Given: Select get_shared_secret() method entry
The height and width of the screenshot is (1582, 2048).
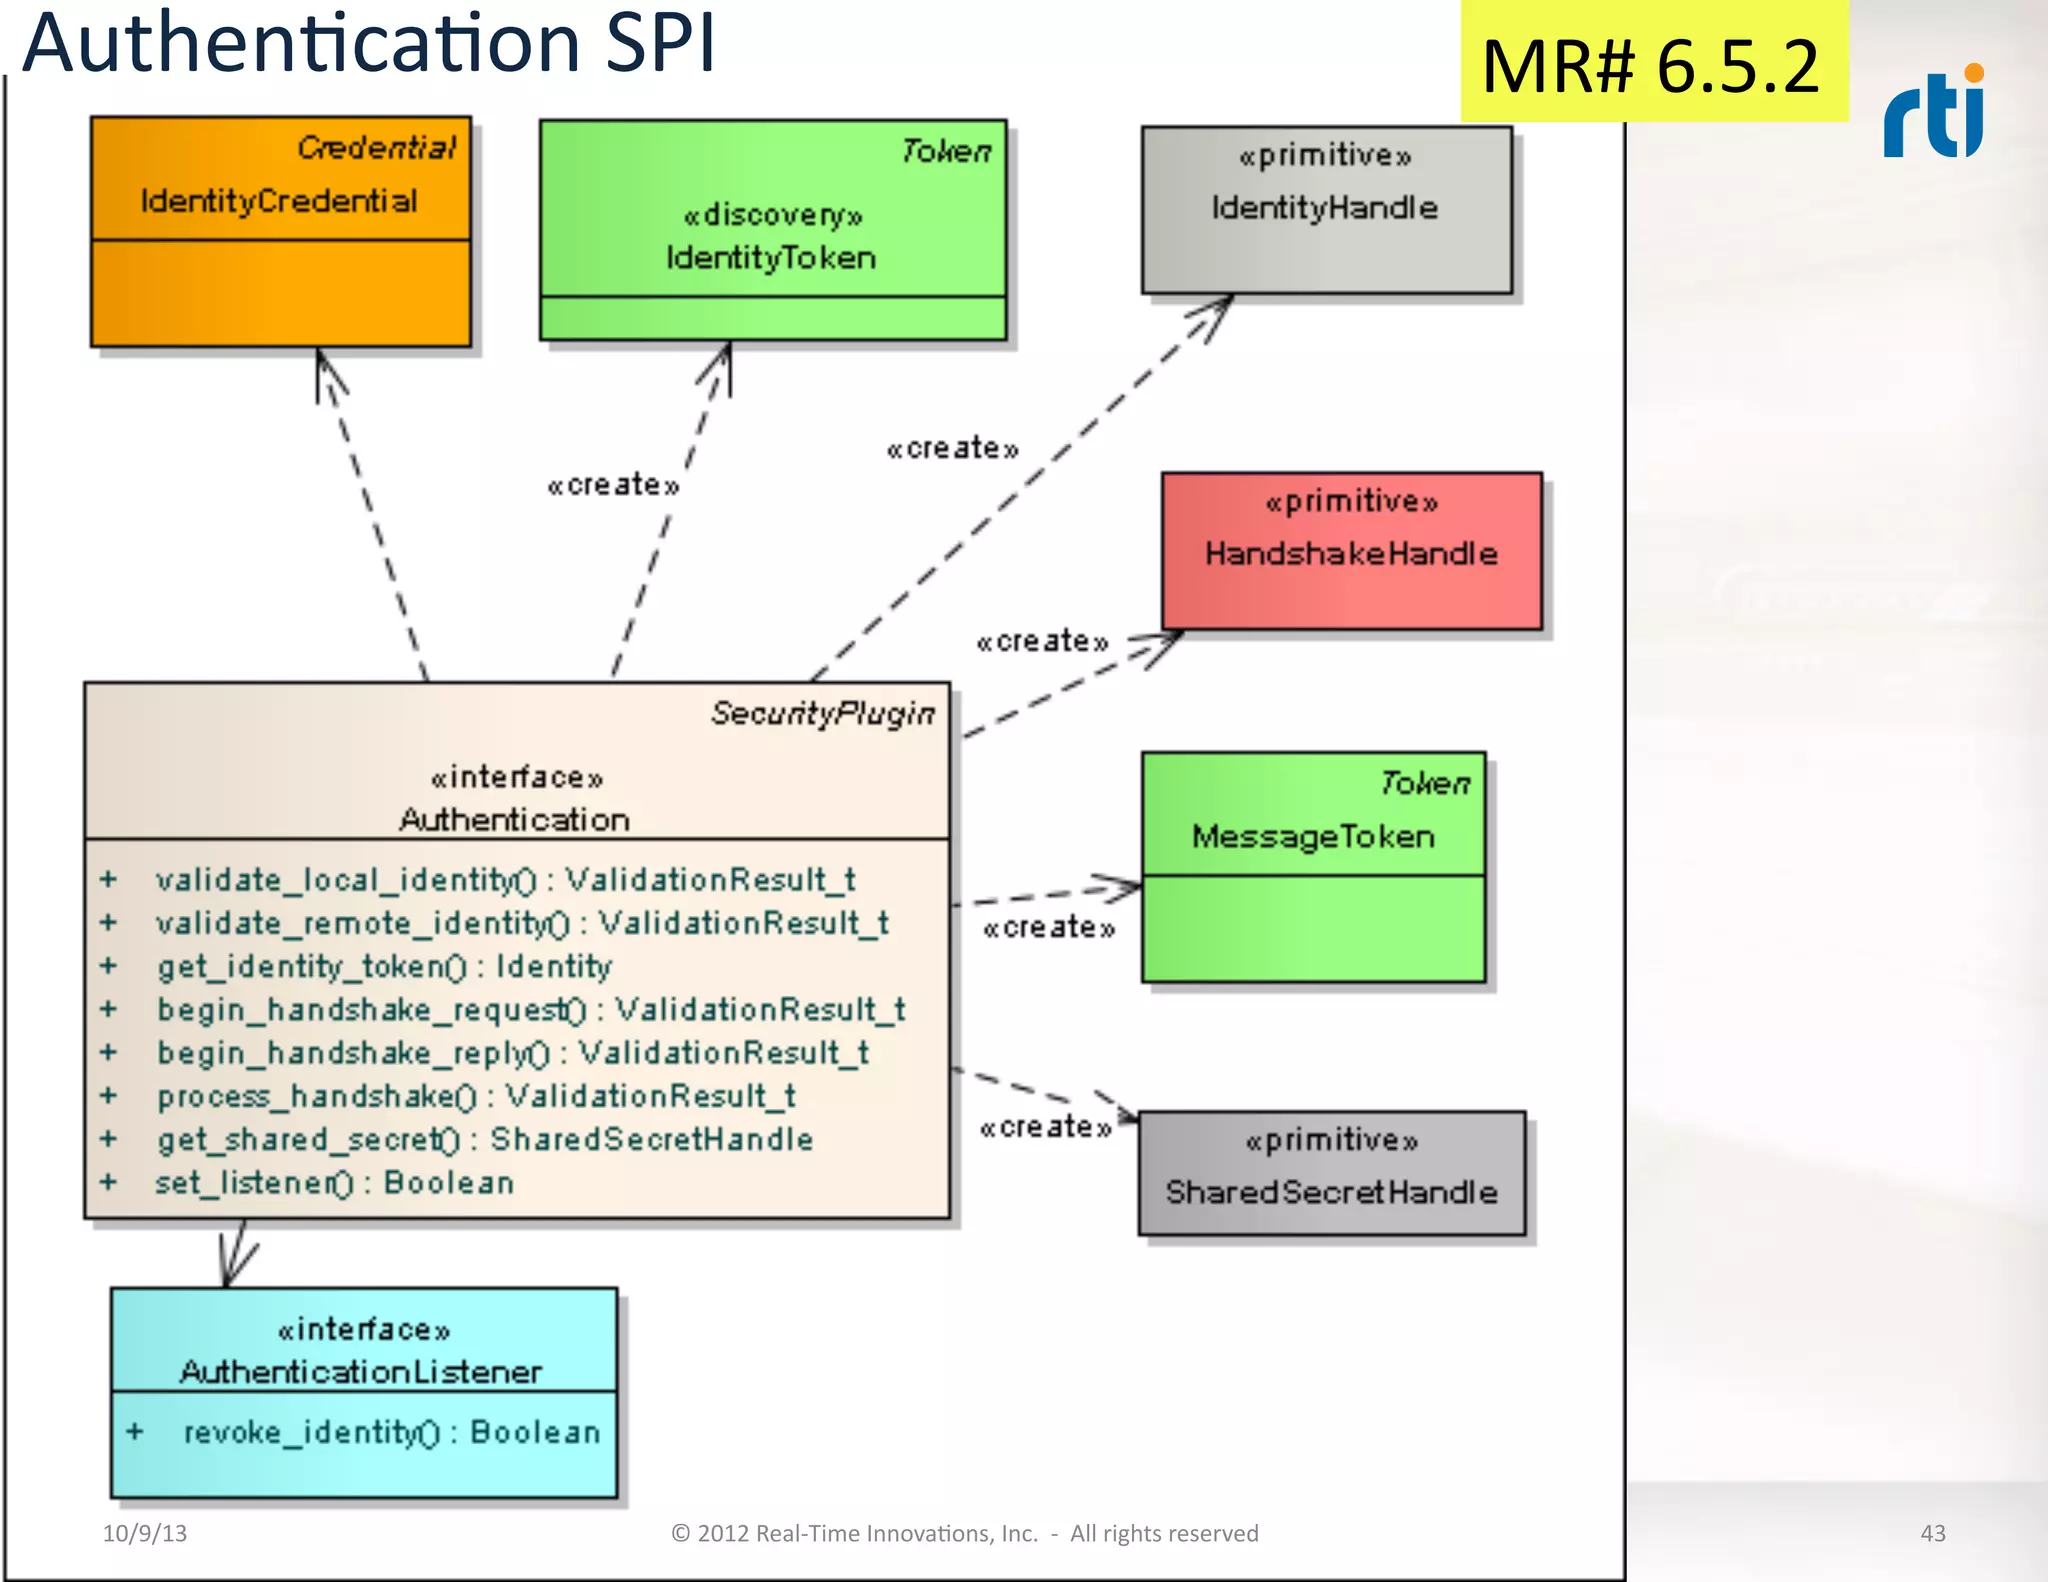Looking at the screenshot, I should pyautogui.click(x=484, y=1139).
